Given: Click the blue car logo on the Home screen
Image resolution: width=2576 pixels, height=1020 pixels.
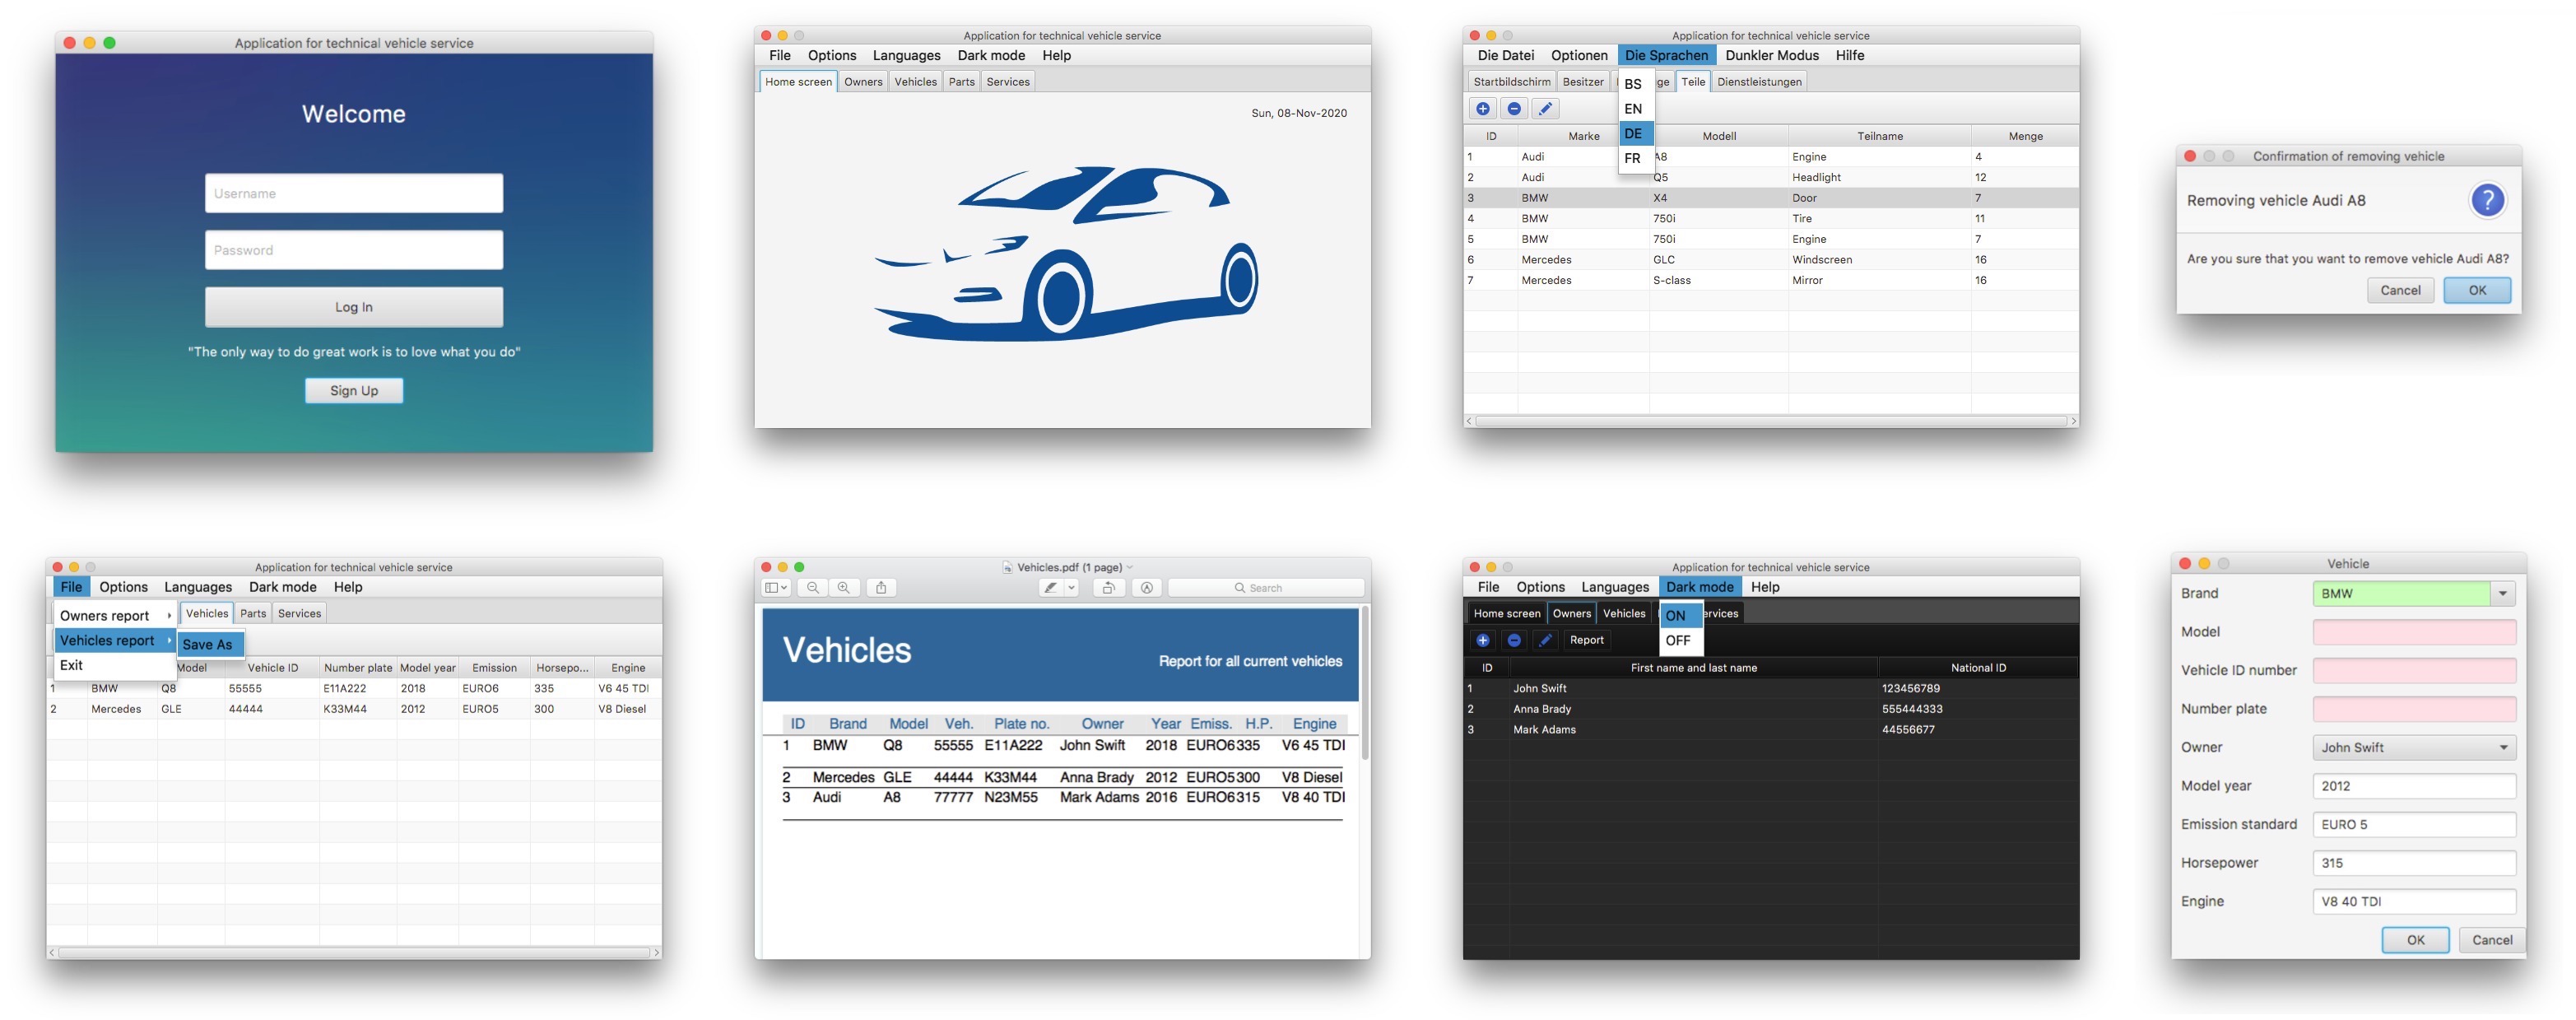Looking at the screenshot, I should tap(1066, 255).
